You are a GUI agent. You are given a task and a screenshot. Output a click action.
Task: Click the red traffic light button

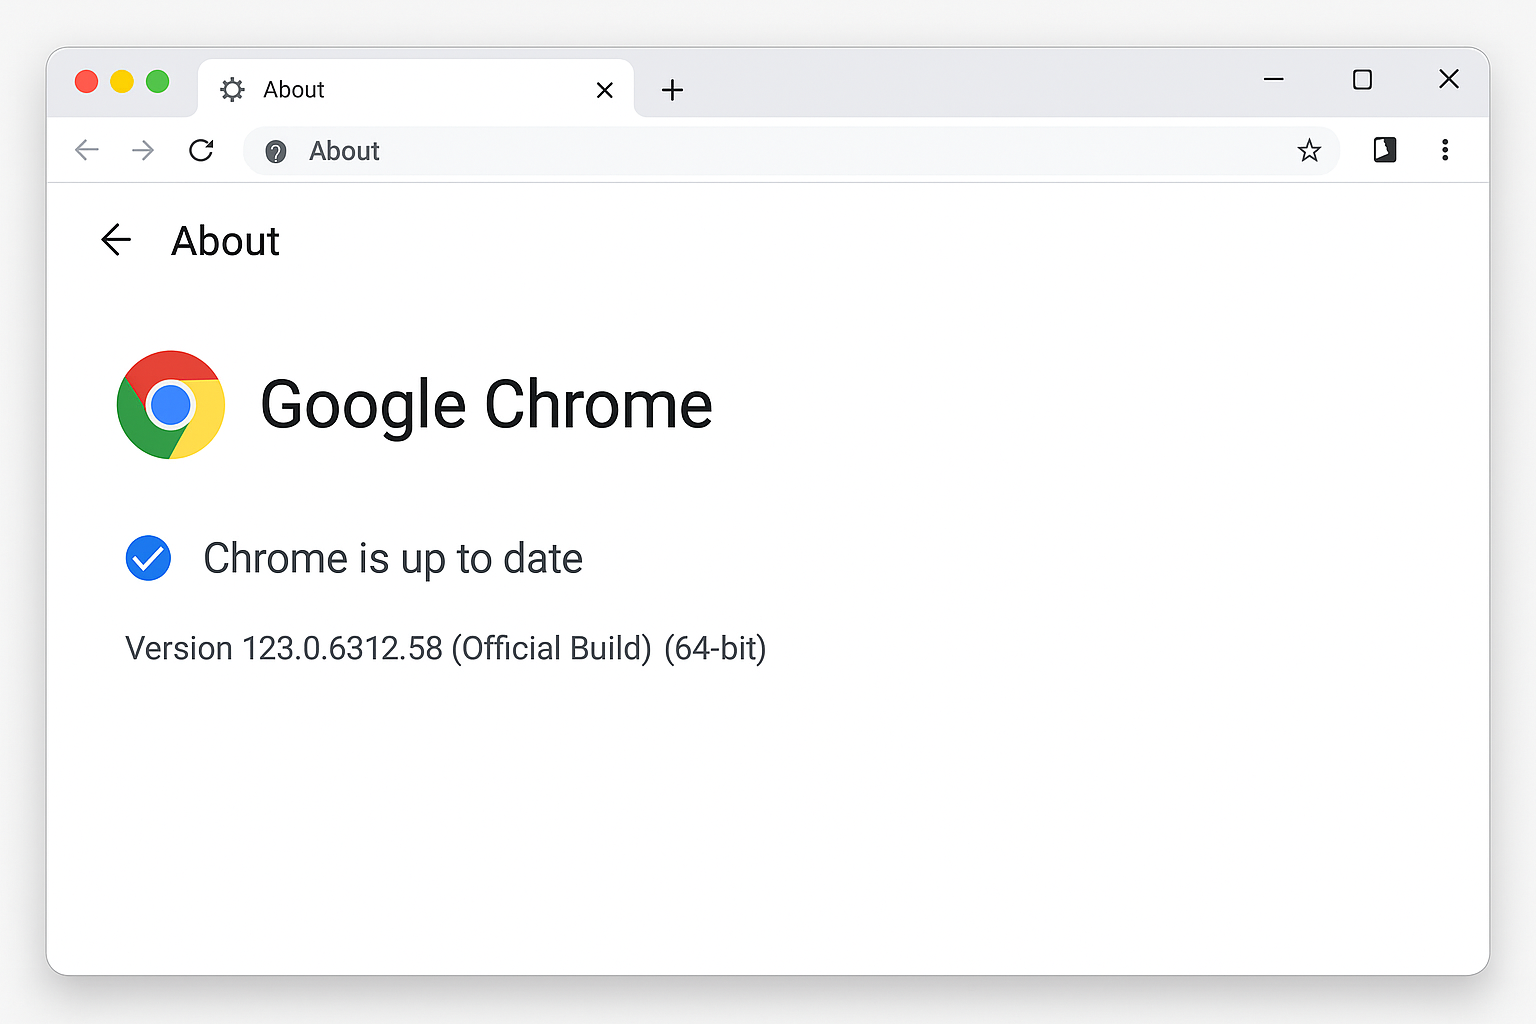pos(86,81)
